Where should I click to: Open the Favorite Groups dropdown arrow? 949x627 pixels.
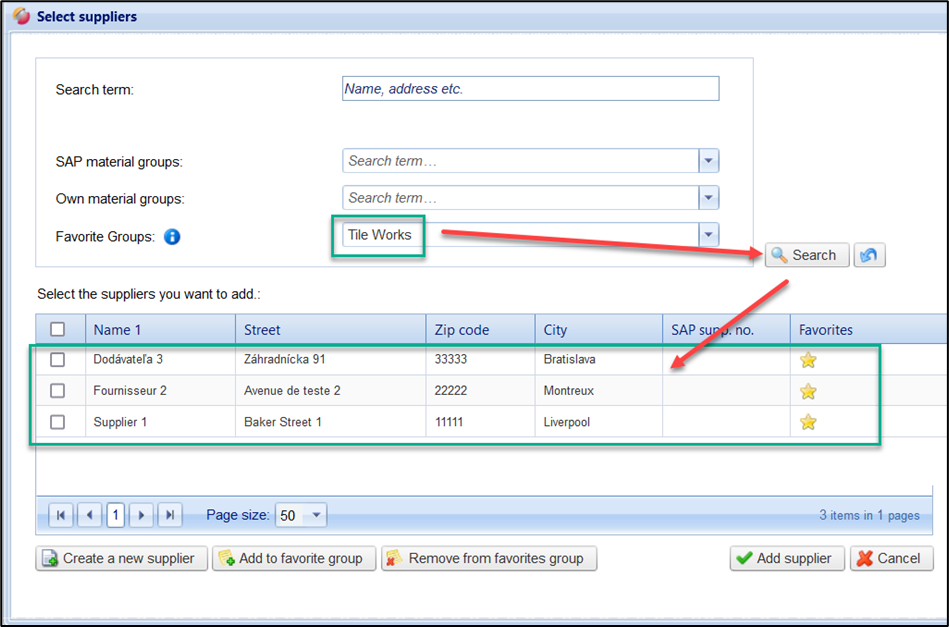tap(708, 235)
